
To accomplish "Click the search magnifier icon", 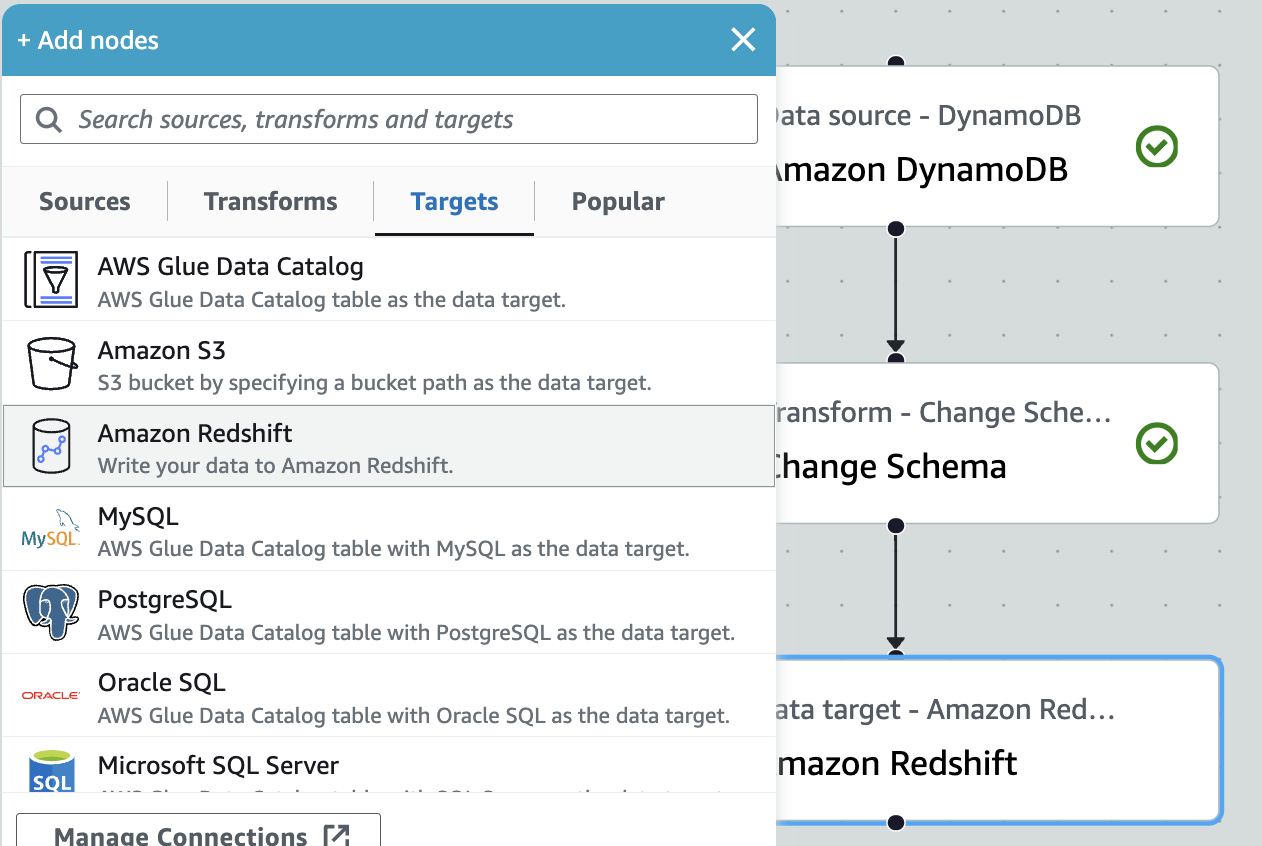I will point(49,119).
